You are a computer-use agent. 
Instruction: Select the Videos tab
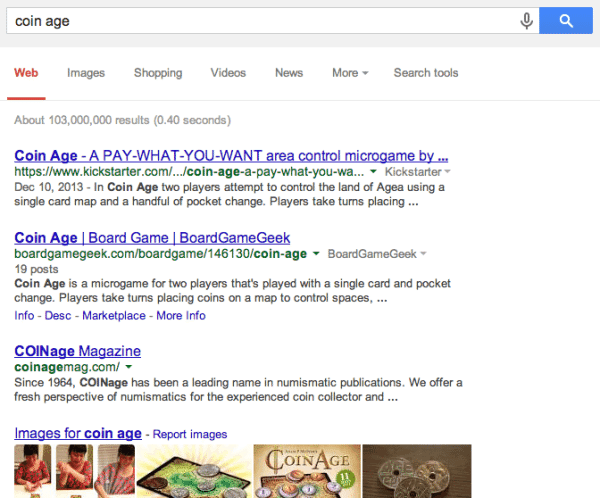pos(228,73)
